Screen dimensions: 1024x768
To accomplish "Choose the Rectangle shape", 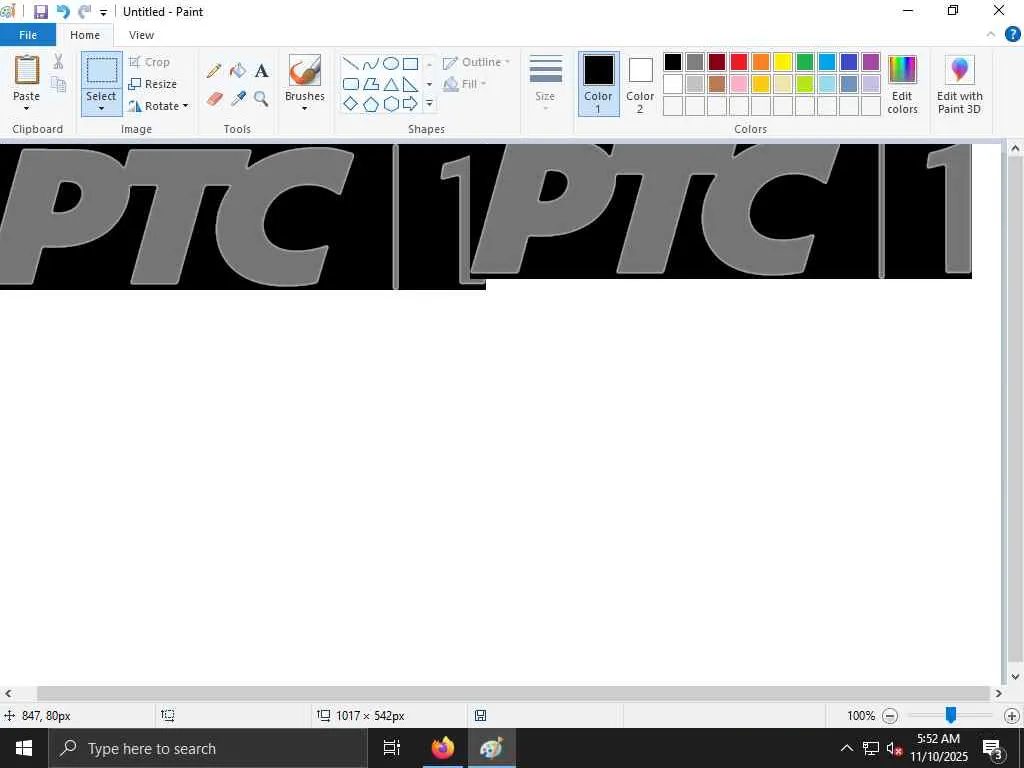I will click(x=410, y=64).
